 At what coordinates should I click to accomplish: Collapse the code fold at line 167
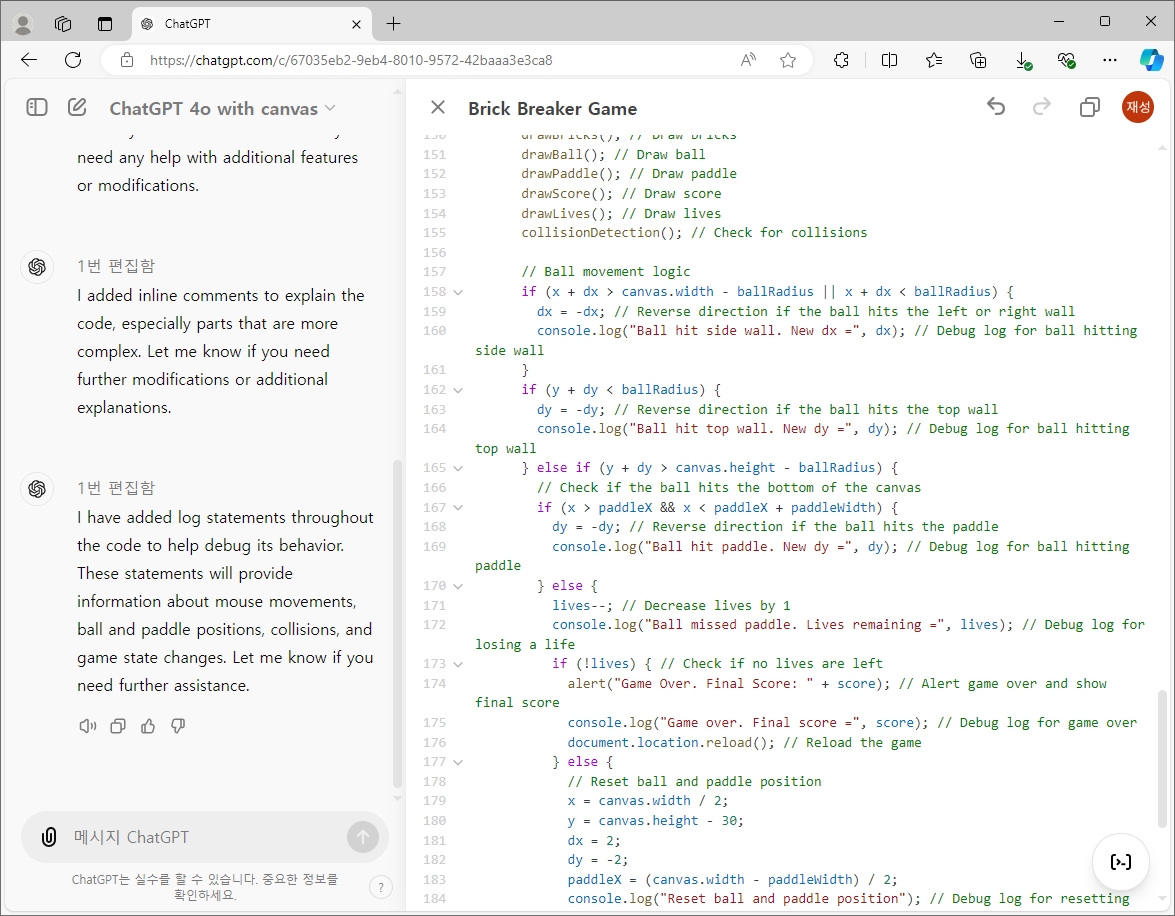tap(458, 508)
